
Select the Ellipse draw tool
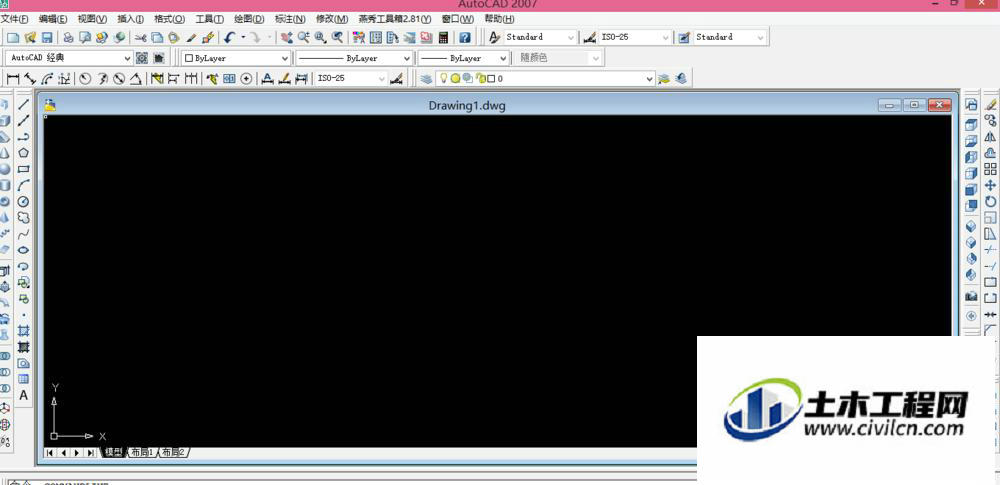tap(24, 250)
